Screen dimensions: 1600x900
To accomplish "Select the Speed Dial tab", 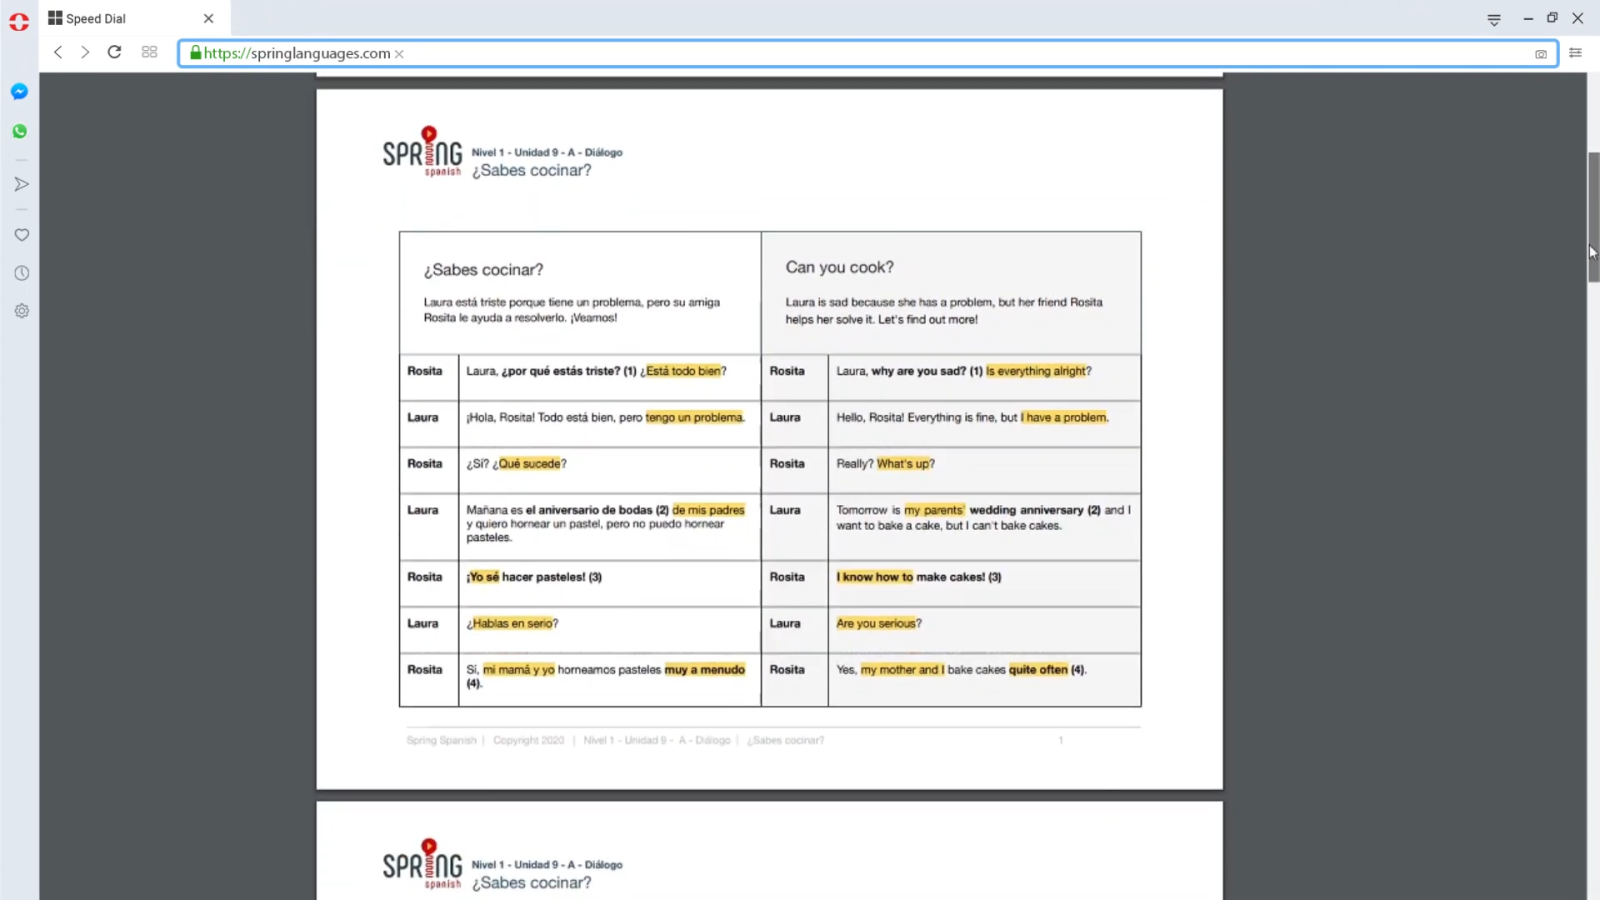I will pyautogui.click(x=134, y=18).
